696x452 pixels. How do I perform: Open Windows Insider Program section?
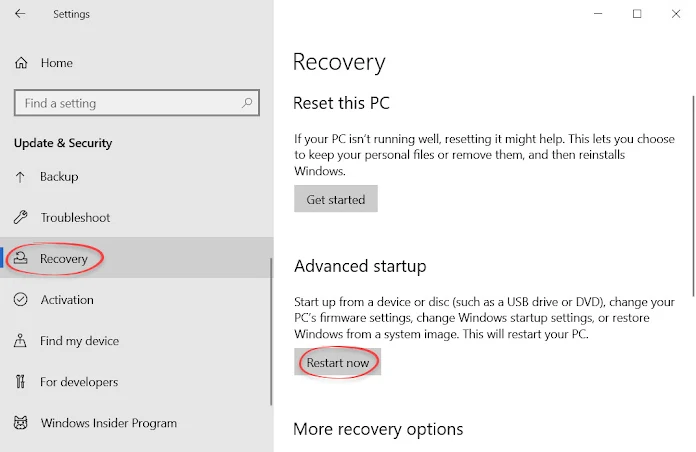click(x=108, y=423)
